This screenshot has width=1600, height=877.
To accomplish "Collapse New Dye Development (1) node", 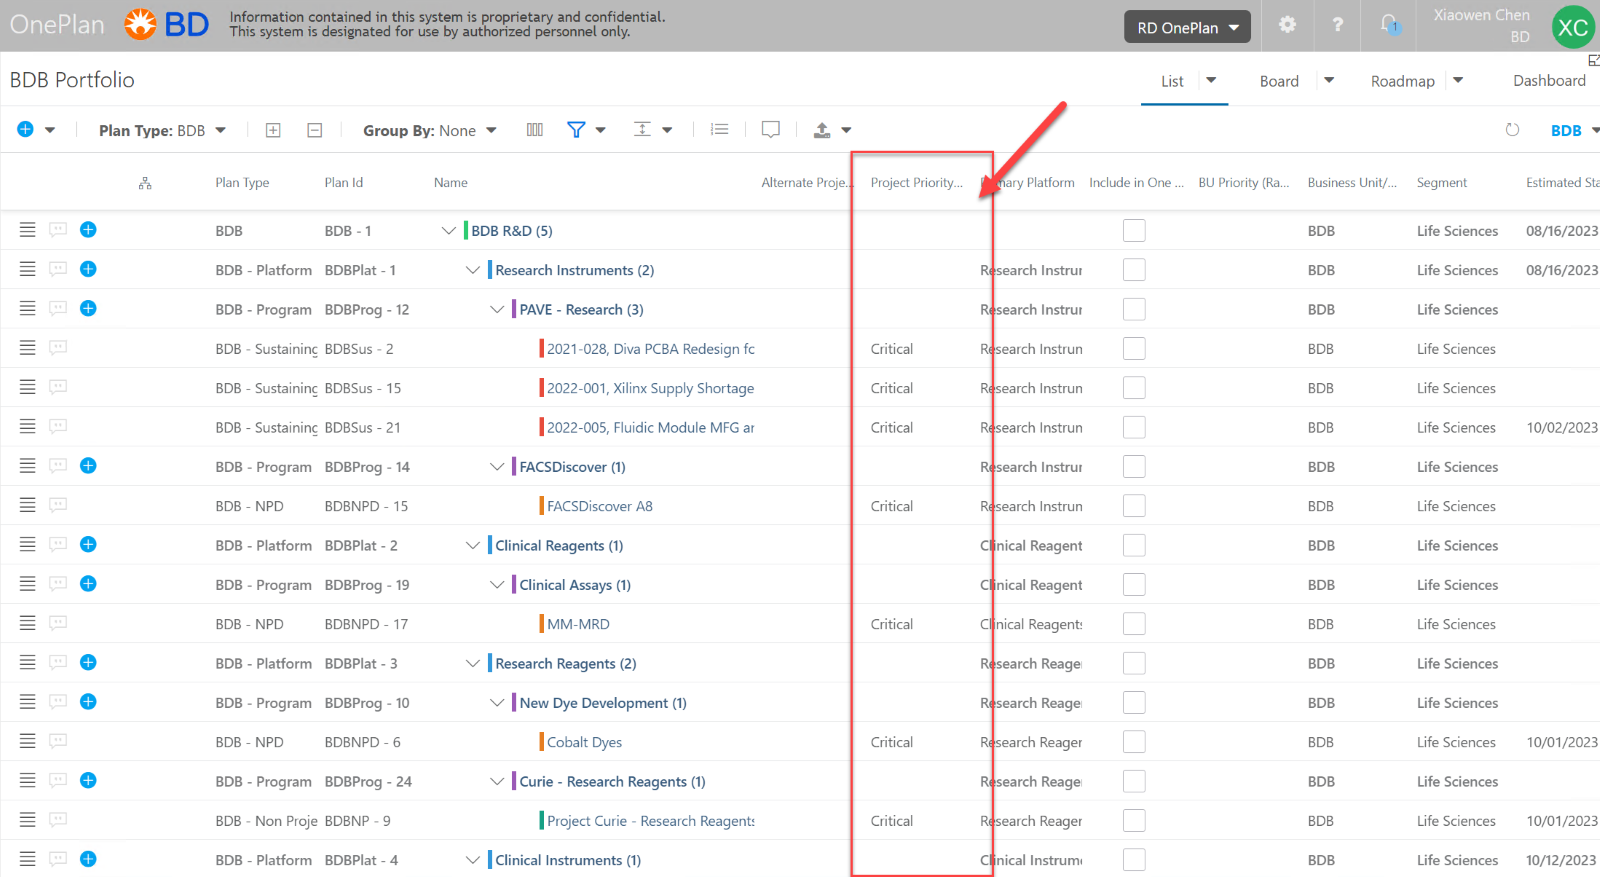I will (497, 703).
